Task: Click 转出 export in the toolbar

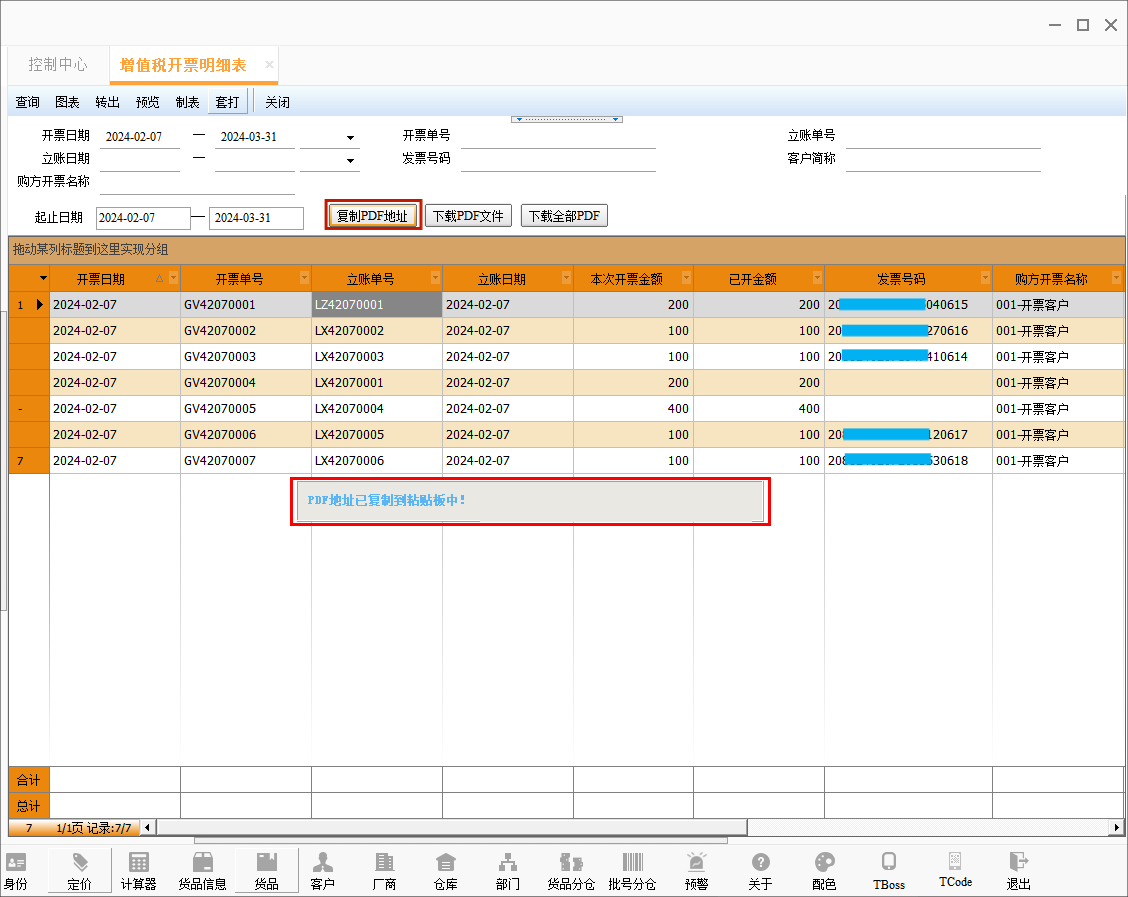Action: (107, 102)
